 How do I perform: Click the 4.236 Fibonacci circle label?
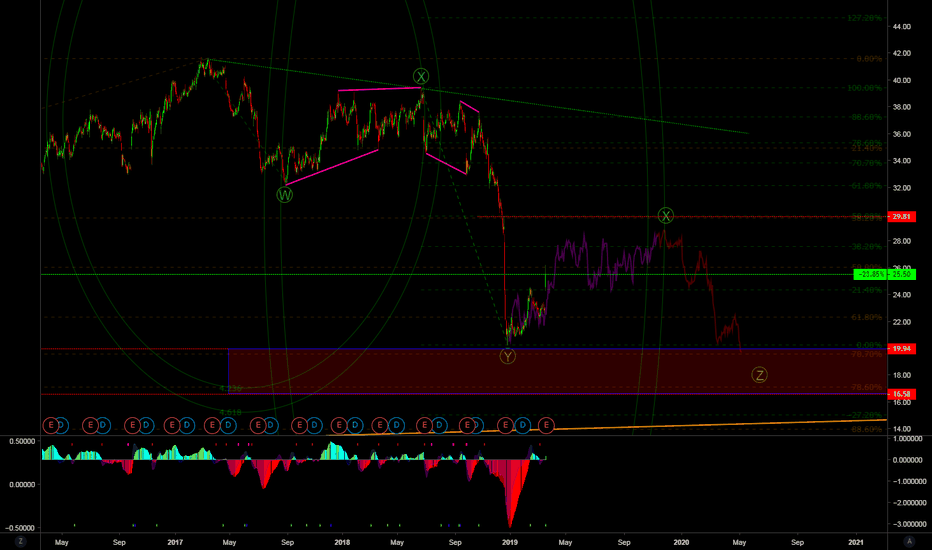coord(231,389)
